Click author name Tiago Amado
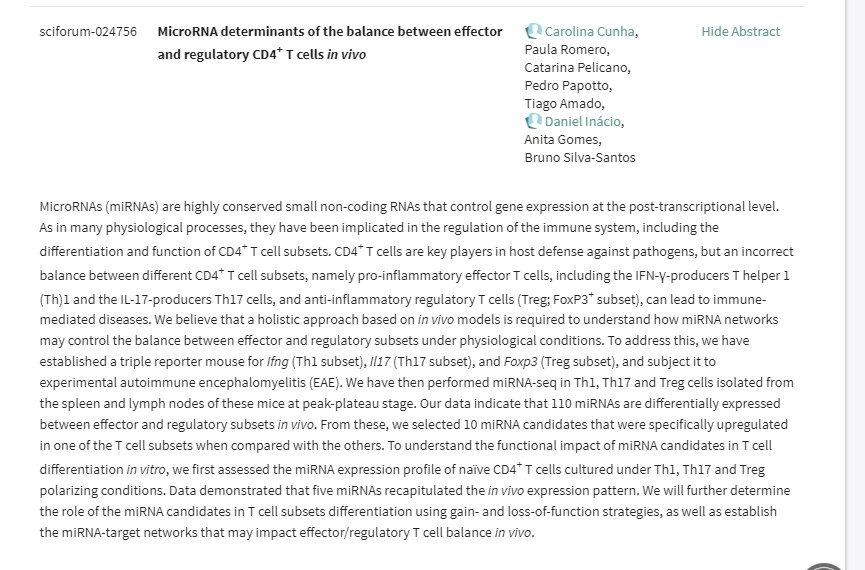 tap(564, 103)
